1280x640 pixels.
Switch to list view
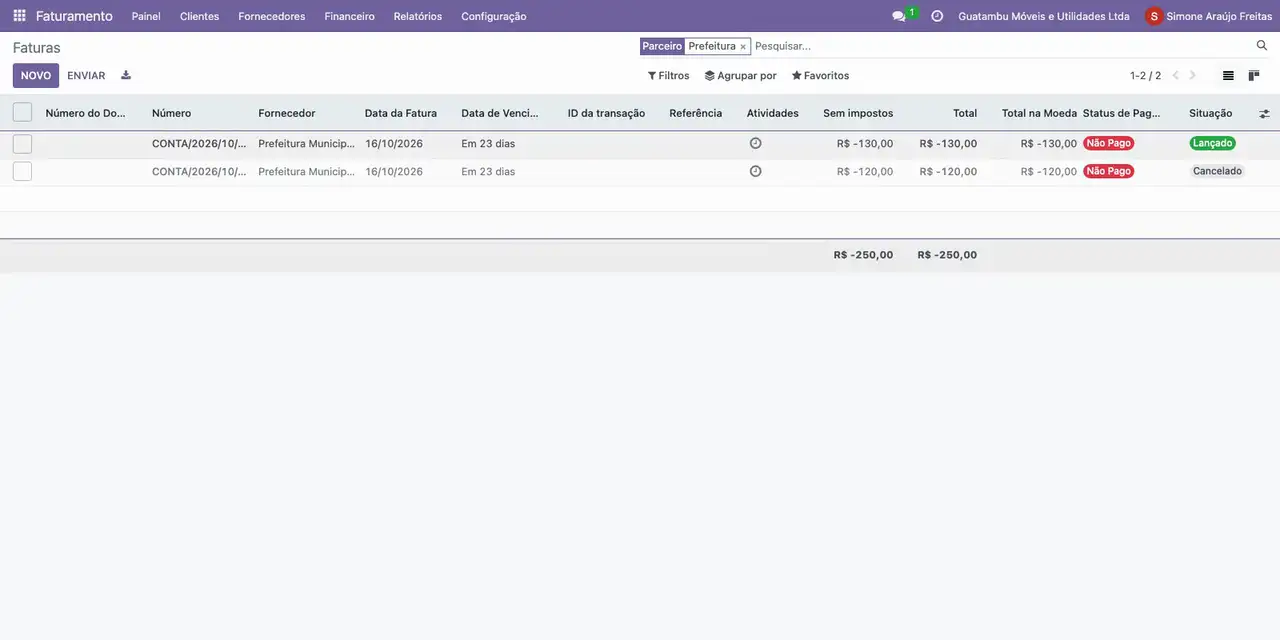click(x=1228, y=76)
